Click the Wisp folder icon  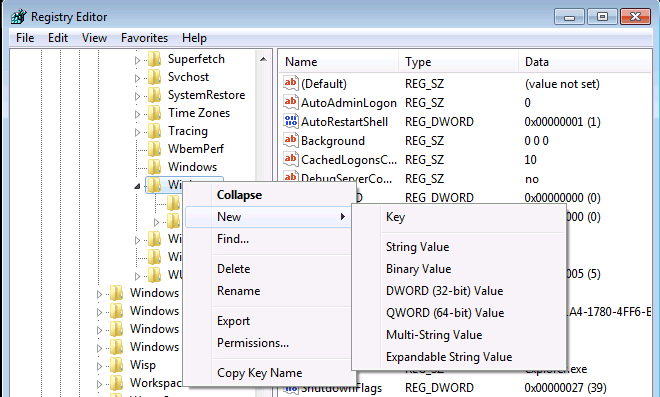point(117,365)
